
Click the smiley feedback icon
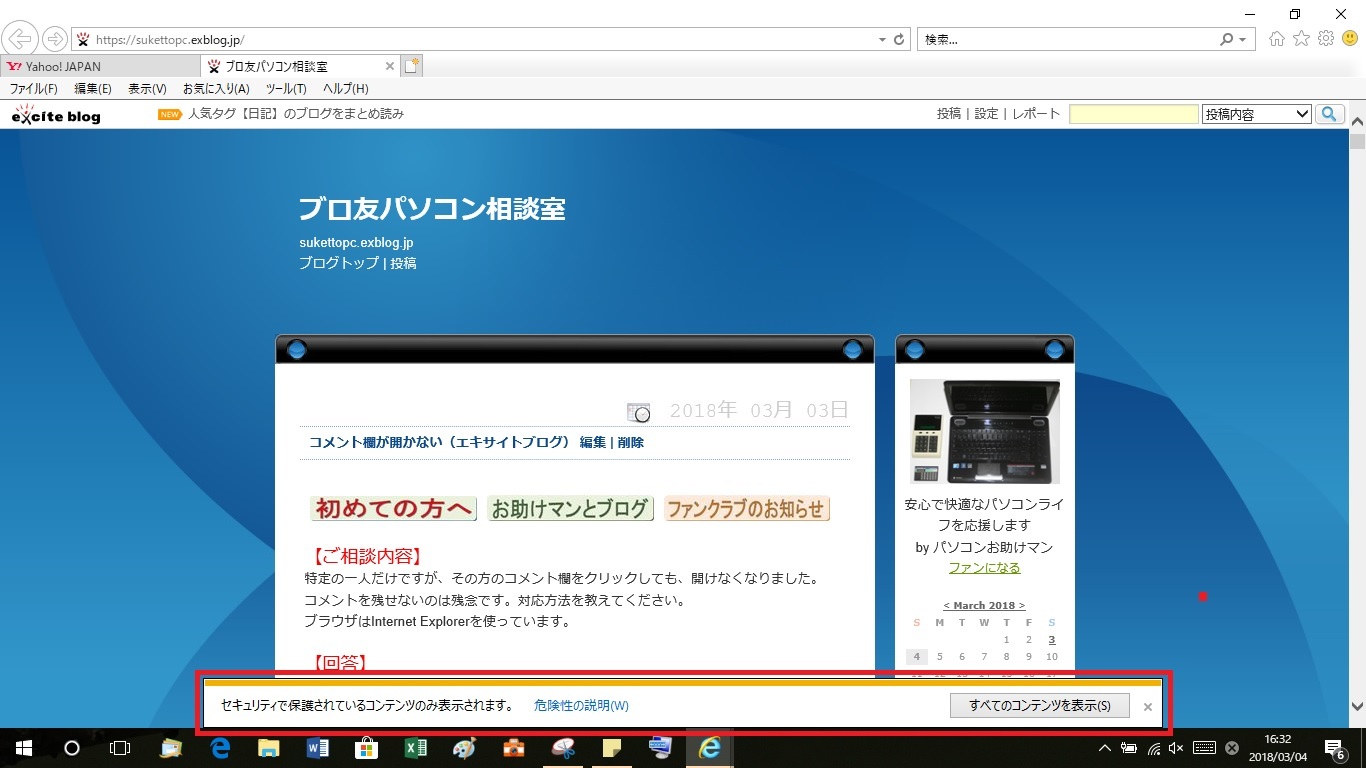click(x=1350, y=39)
